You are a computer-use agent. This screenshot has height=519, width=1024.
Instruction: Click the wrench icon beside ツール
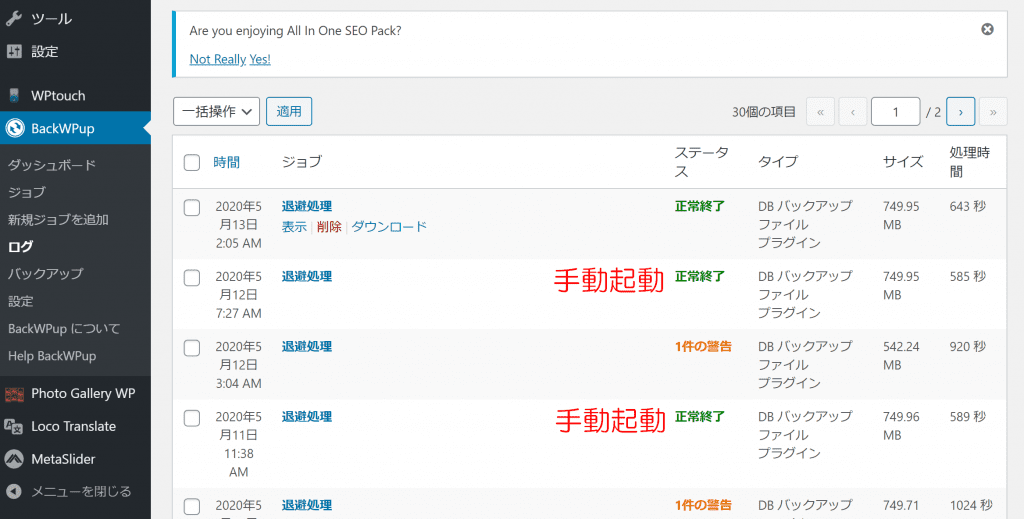14,19
